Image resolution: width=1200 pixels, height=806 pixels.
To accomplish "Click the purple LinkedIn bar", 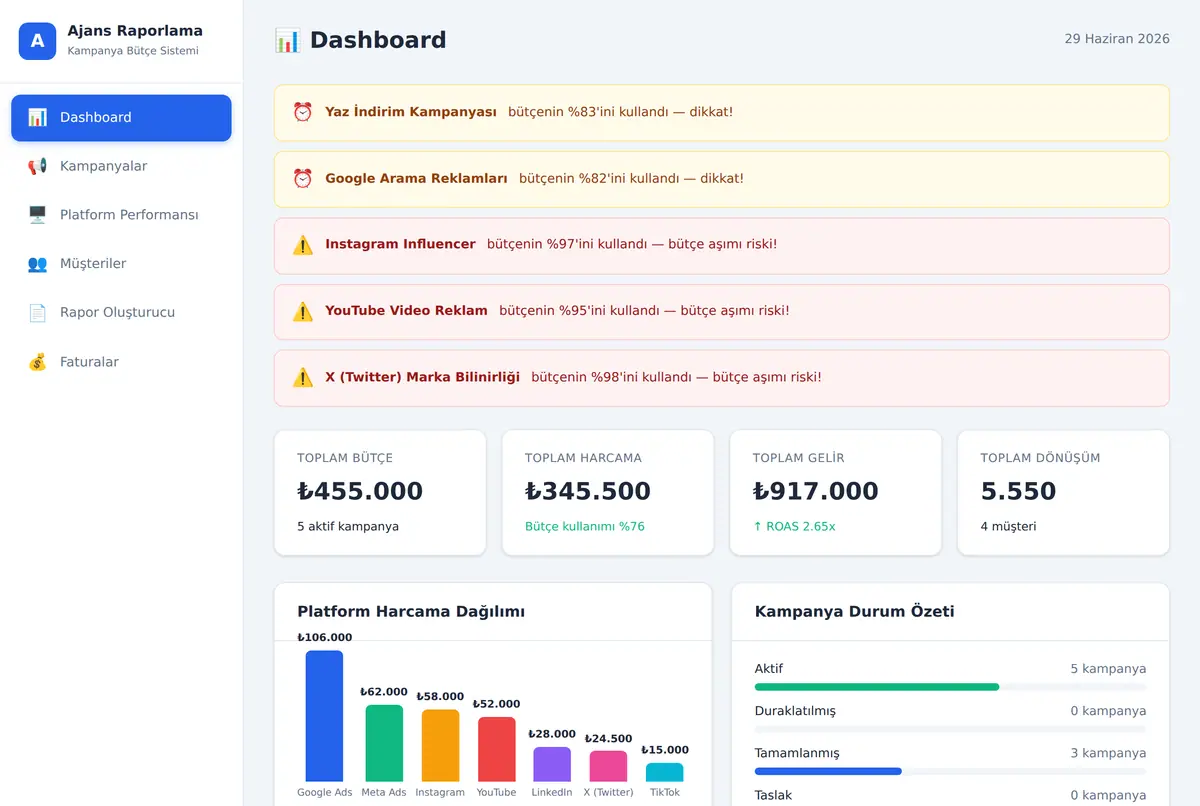I will click(x=552, y=764).
